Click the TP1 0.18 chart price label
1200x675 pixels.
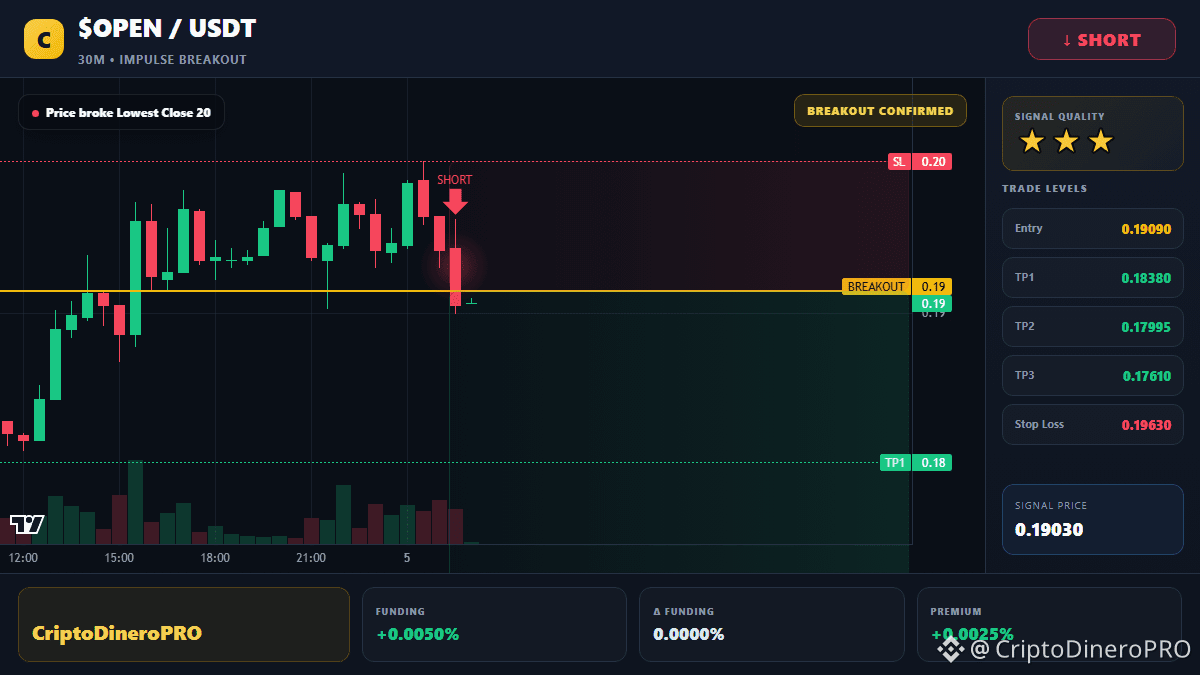[x=915, y=463]
